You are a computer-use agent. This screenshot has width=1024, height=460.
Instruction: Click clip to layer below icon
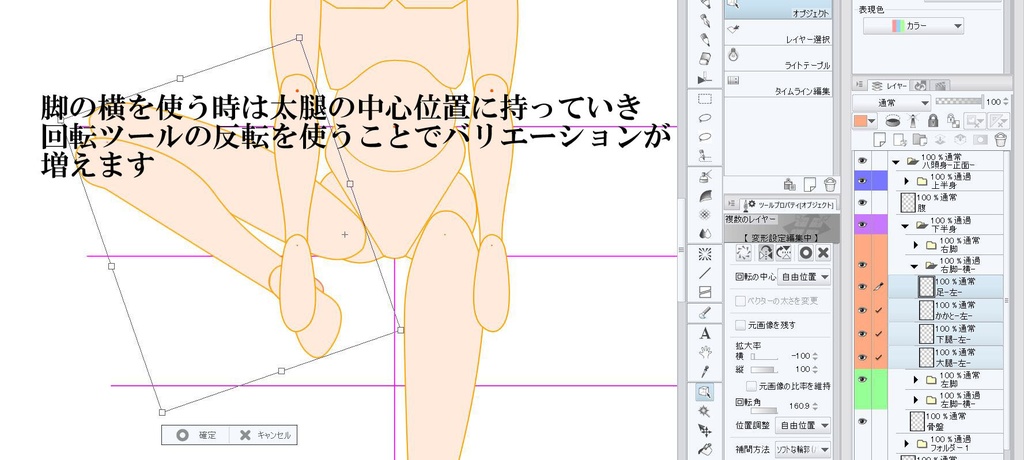893,120
